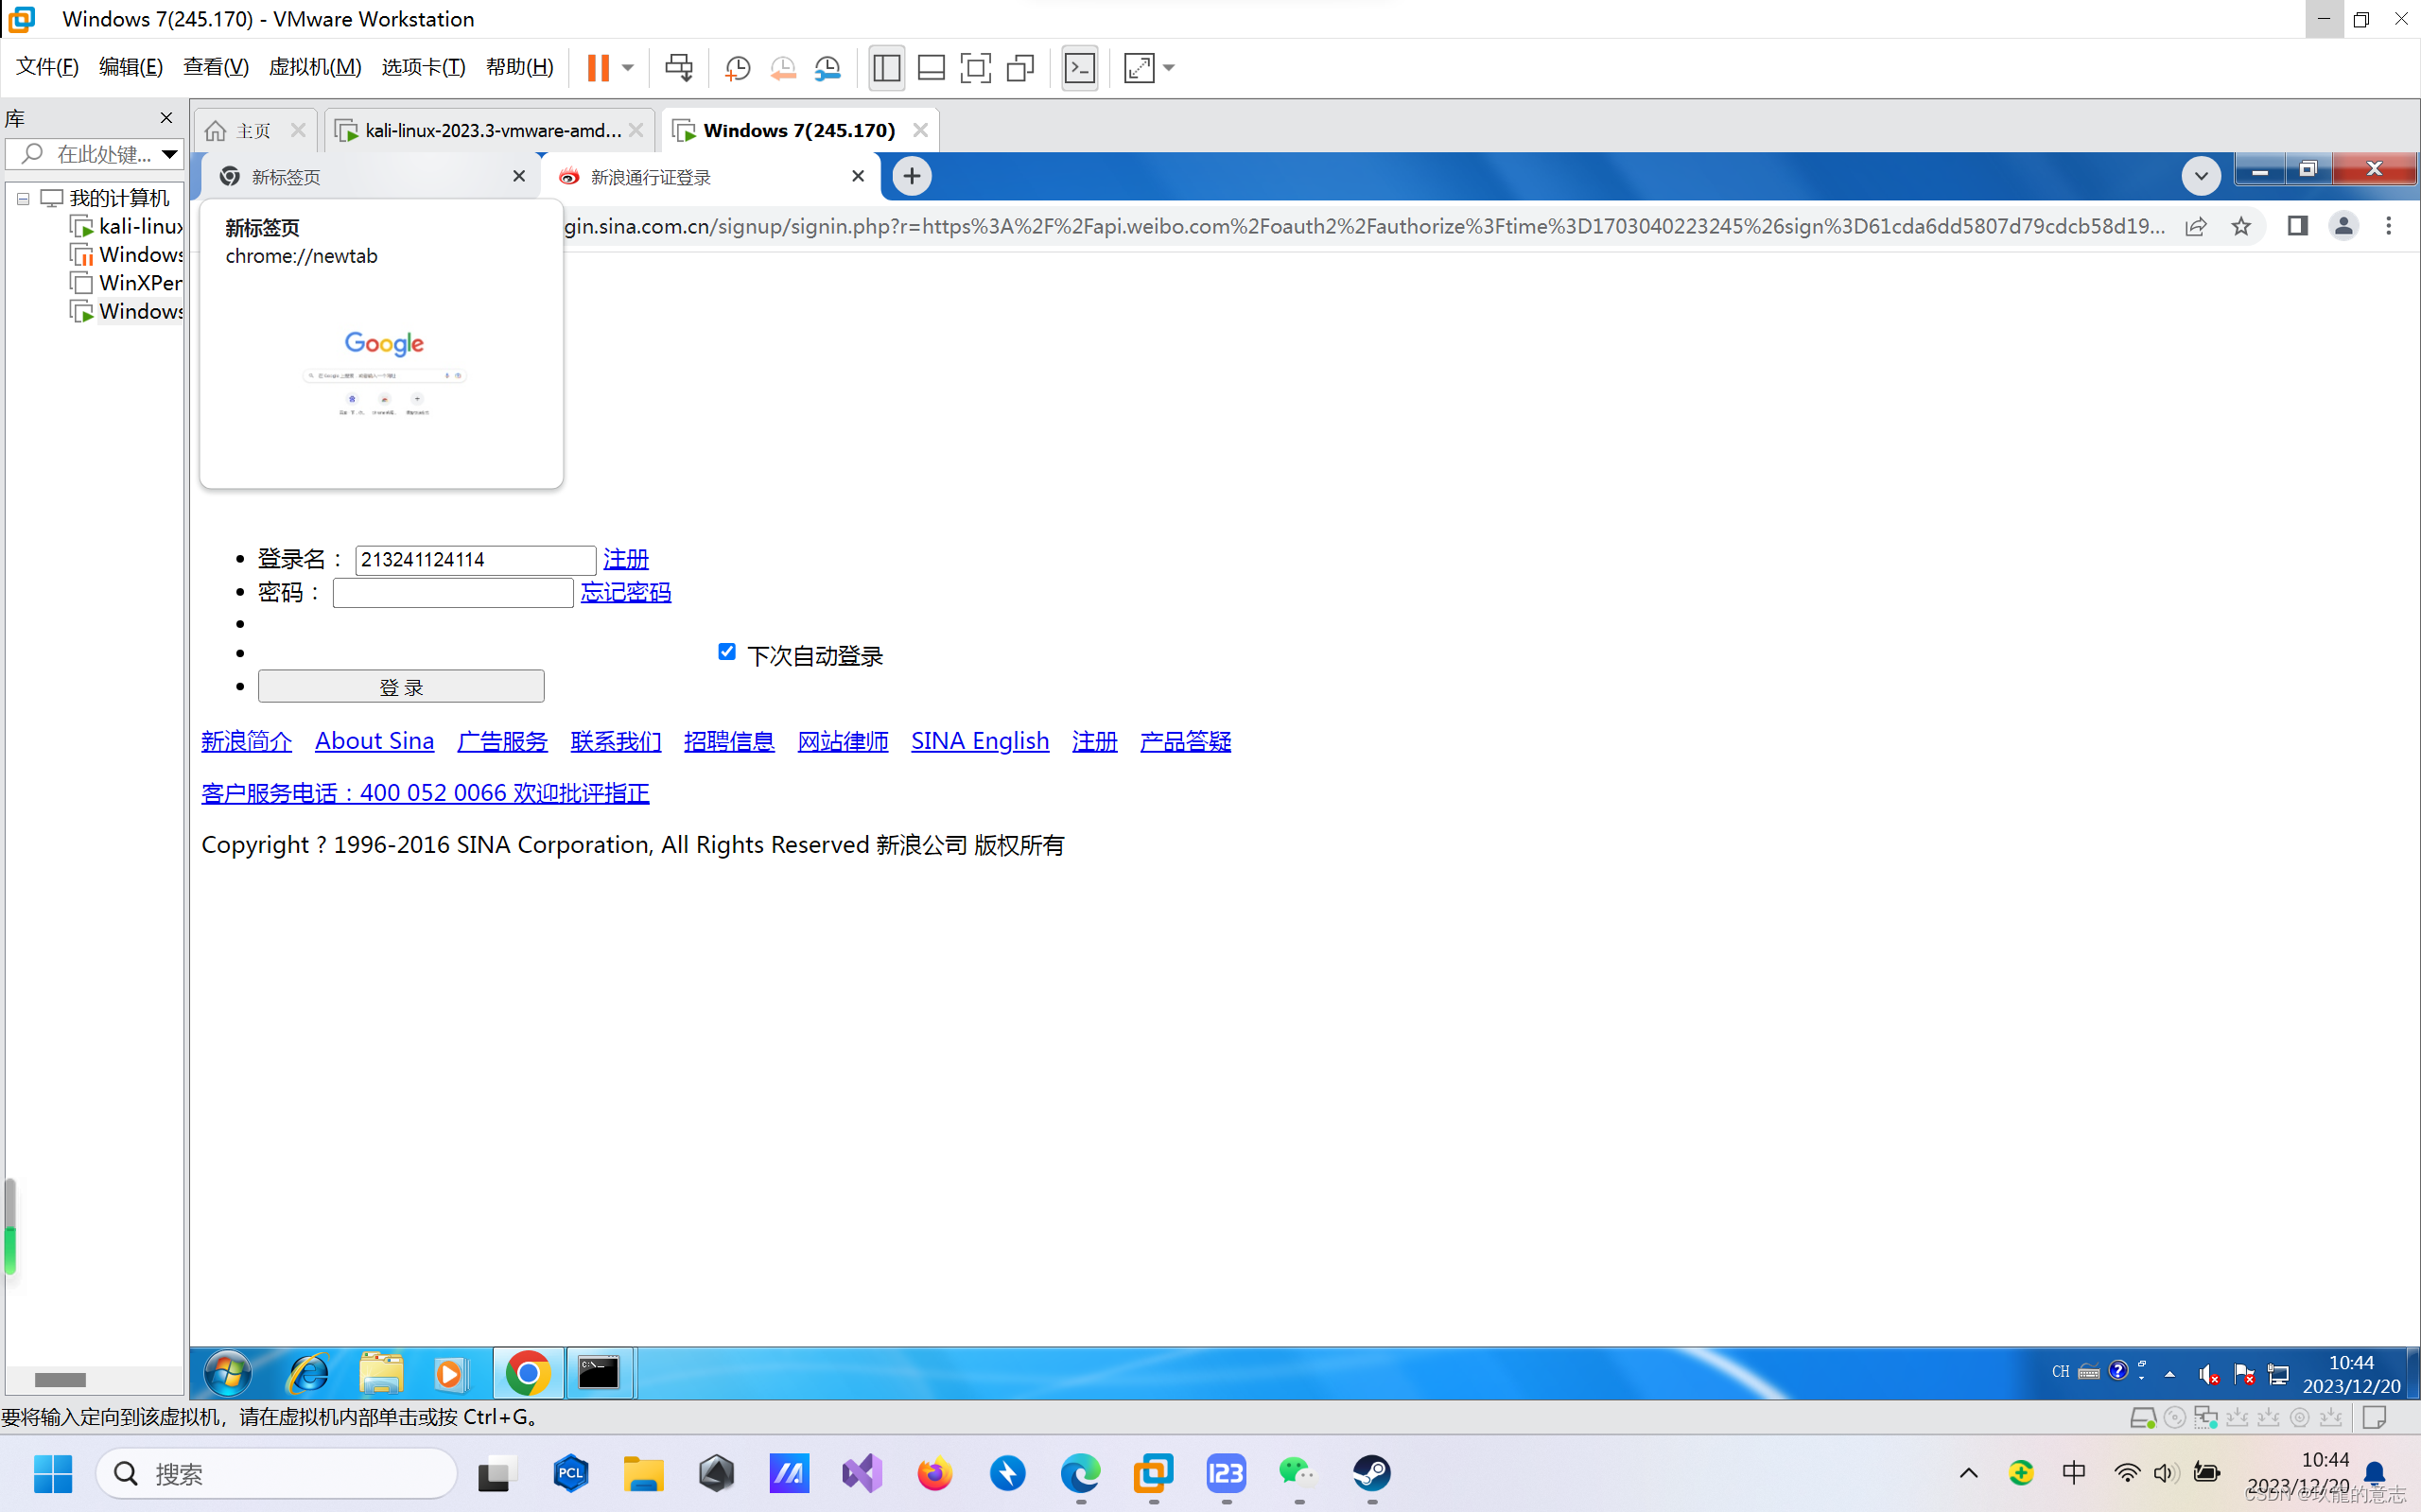Click the 登录 button

tap(401, 687)
